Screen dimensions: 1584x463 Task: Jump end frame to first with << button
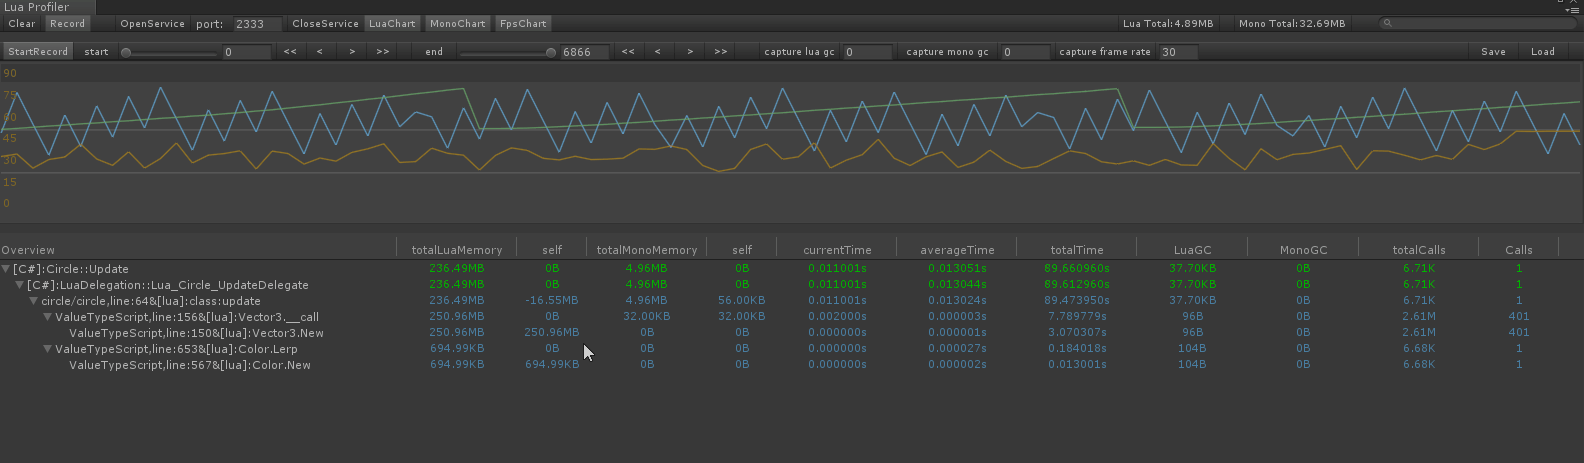tap(628, 51)
